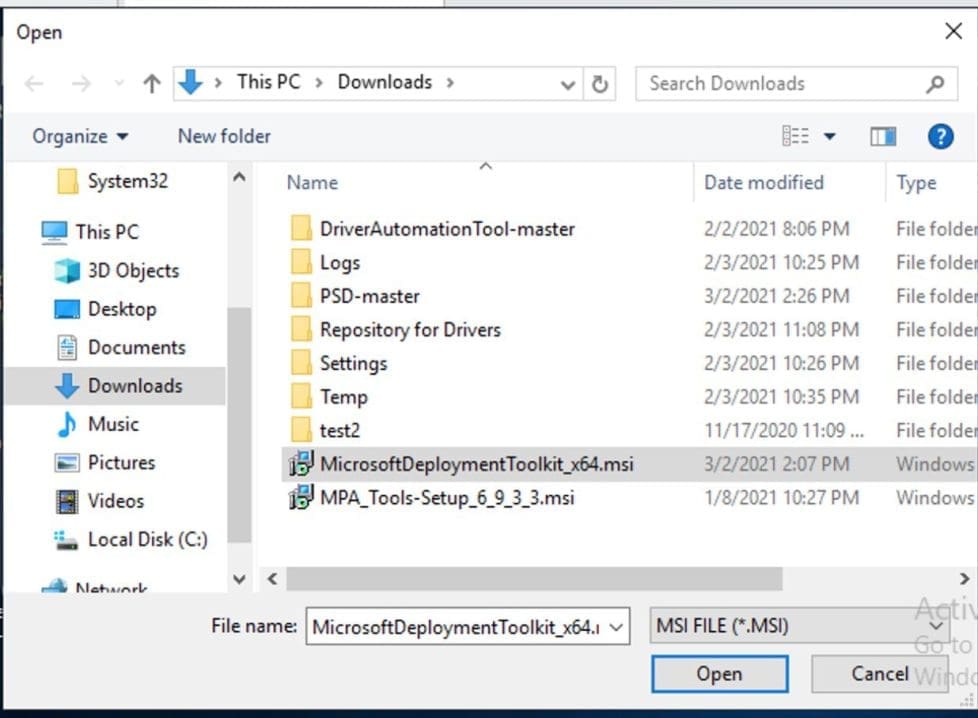The height and width of the screenshot is (718, 978).
Task: Click the blue Help question mark icon
Action: click(940, 137)
